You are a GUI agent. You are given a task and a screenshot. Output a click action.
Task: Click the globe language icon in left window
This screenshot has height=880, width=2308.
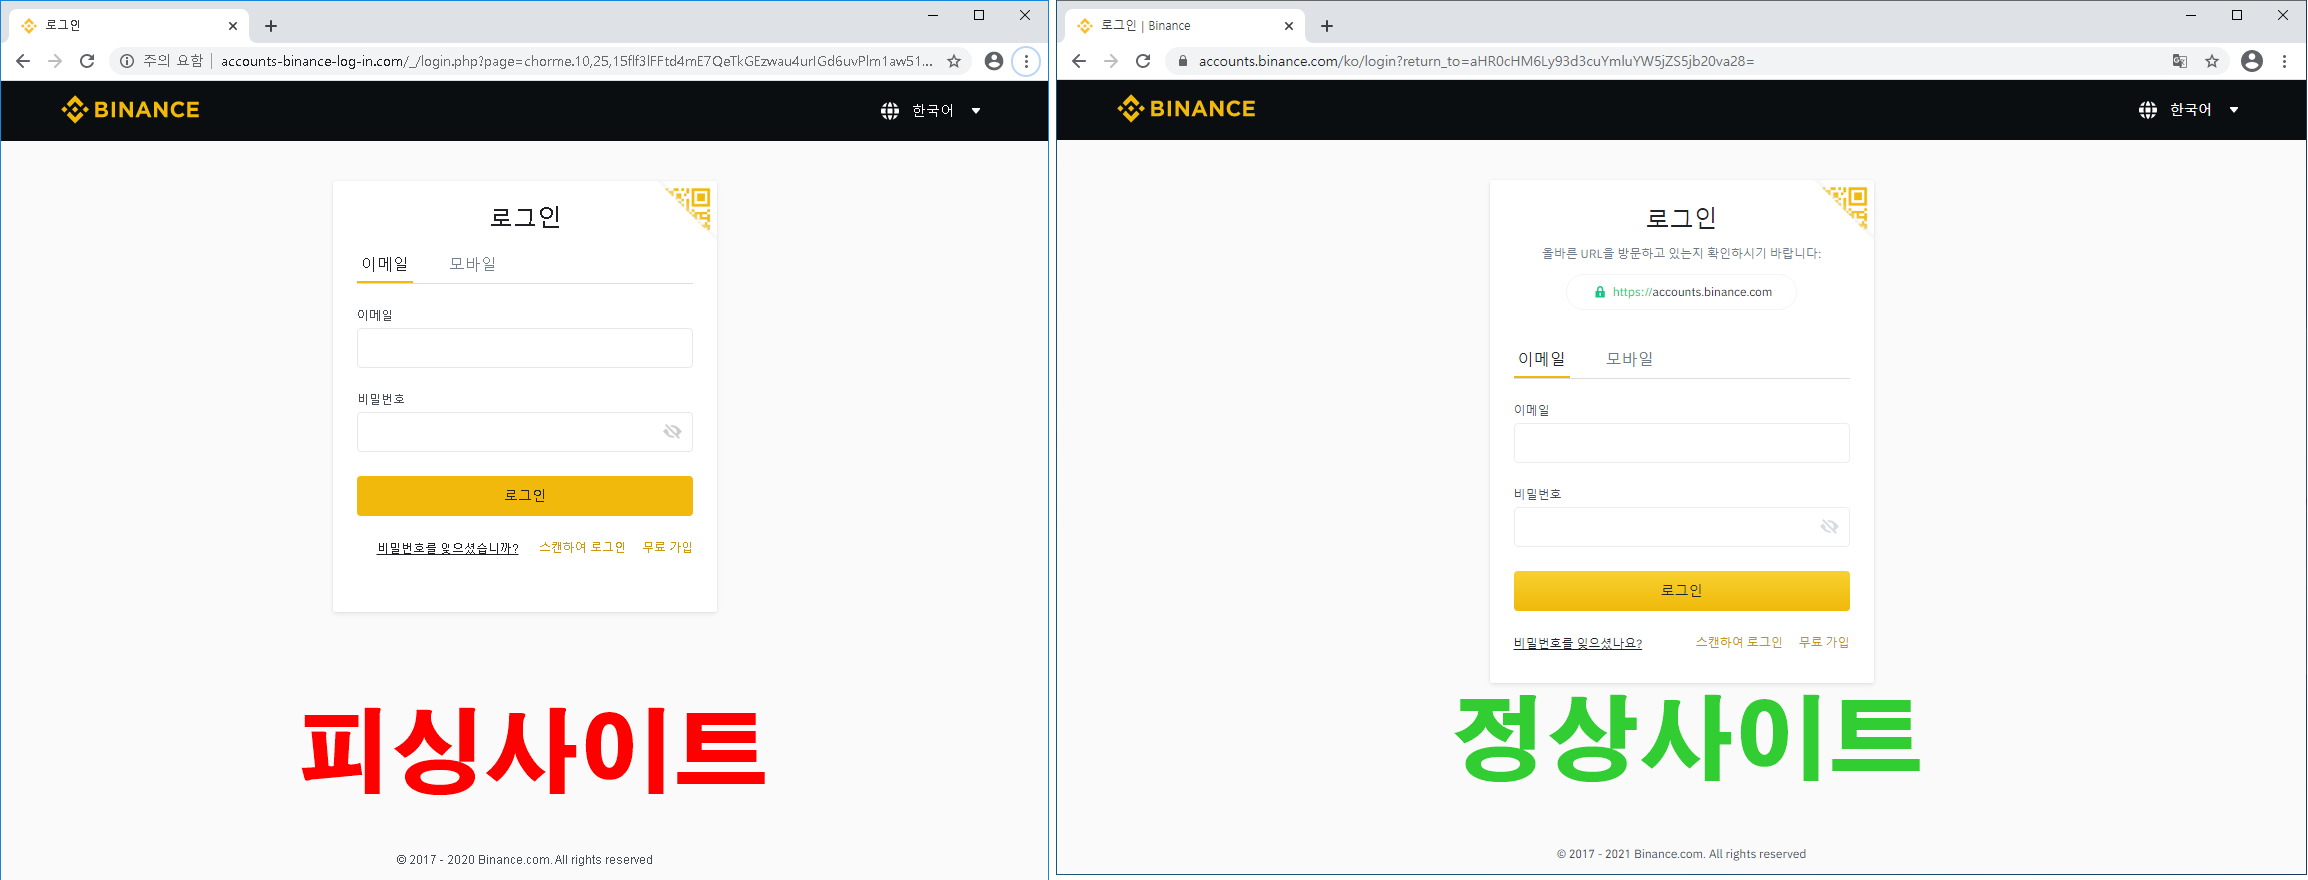pyautogui.click(x=890, y=111)
